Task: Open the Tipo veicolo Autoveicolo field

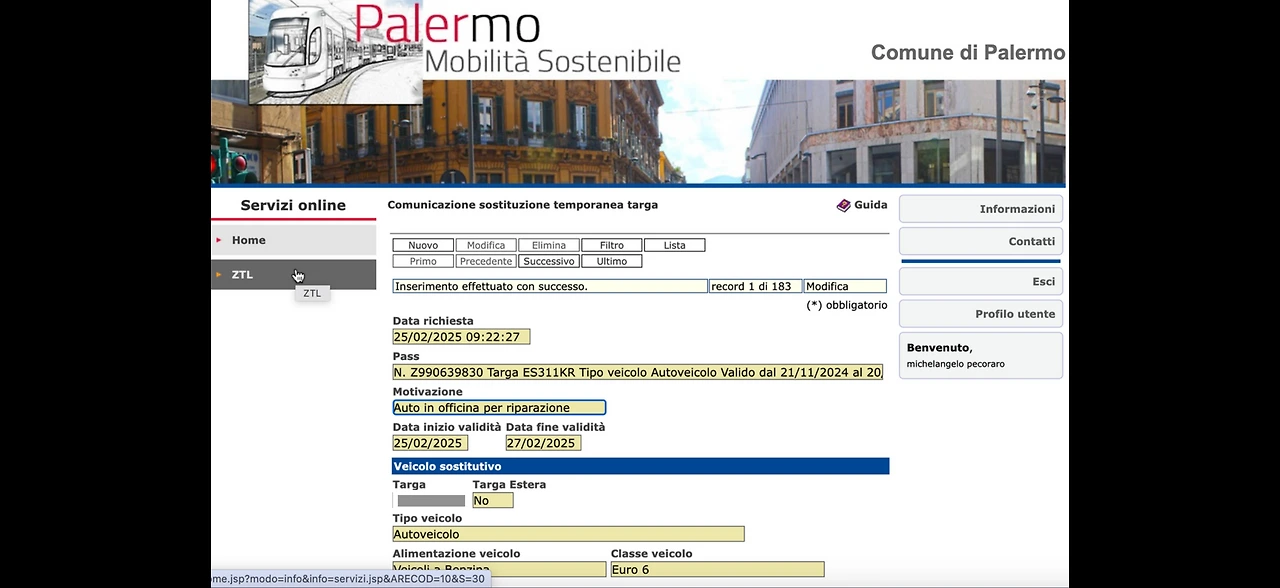Action: click(568, 534)
